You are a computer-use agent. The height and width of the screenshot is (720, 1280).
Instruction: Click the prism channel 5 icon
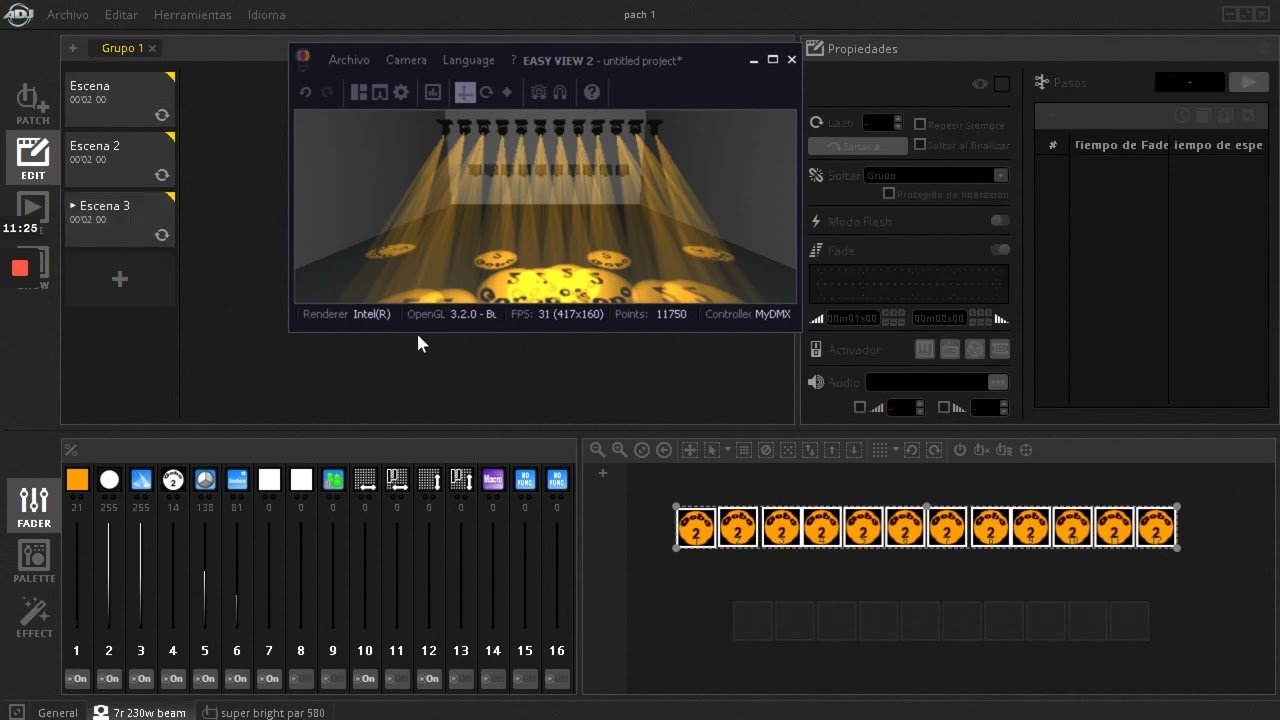pyautogui.click(x=205, y=480)
